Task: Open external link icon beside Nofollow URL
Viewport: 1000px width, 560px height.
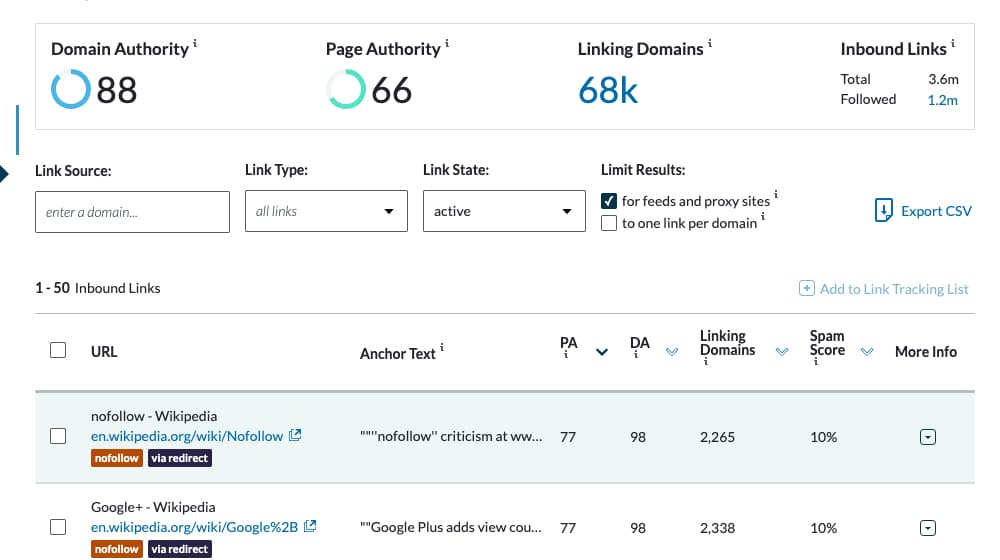Action: coord(295,436)
